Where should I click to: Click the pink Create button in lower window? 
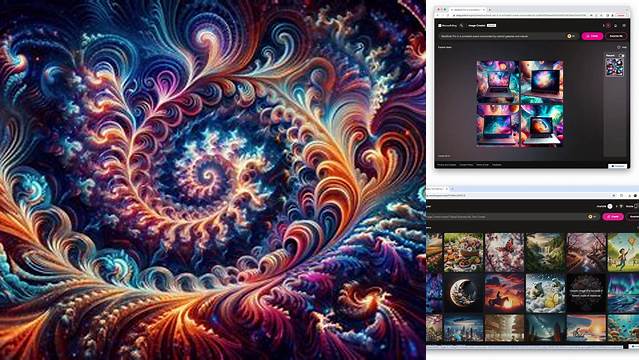click(x=613, y=216)
